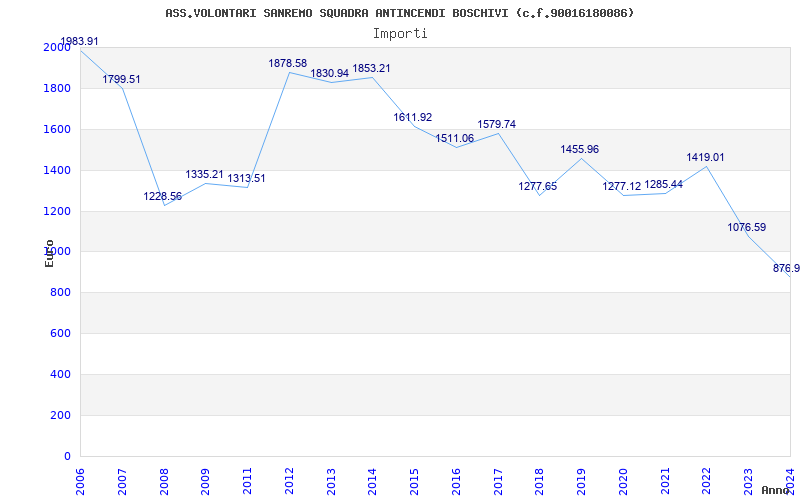This screenshot has width=800, height=500.
Task: Click the 2009 x-axis year label
Action: (205, 480)
